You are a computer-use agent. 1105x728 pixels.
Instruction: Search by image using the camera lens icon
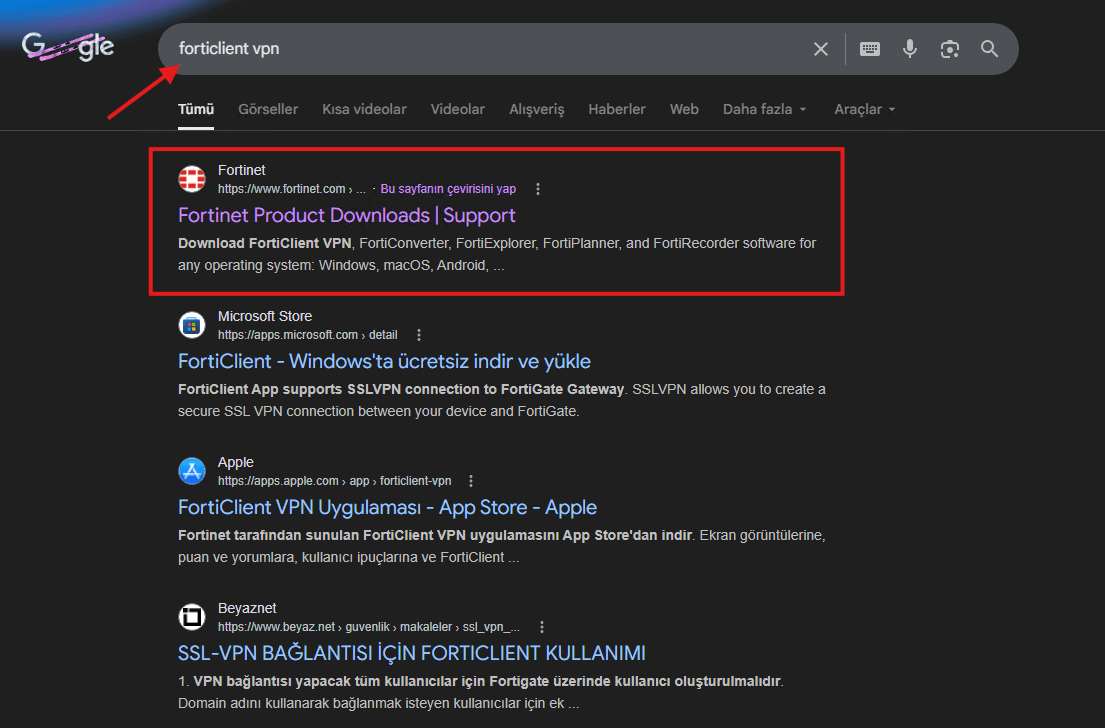click(x=949, y=49)
